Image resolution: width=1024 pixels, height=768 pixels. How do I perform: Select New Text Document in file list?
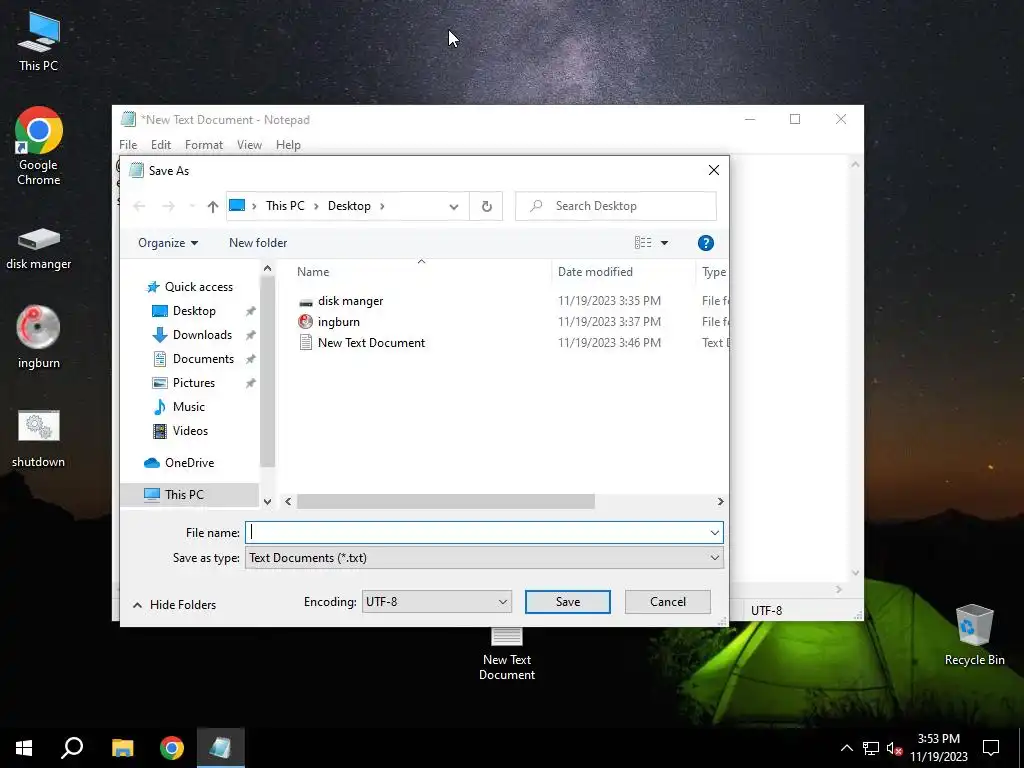[371, 343]
